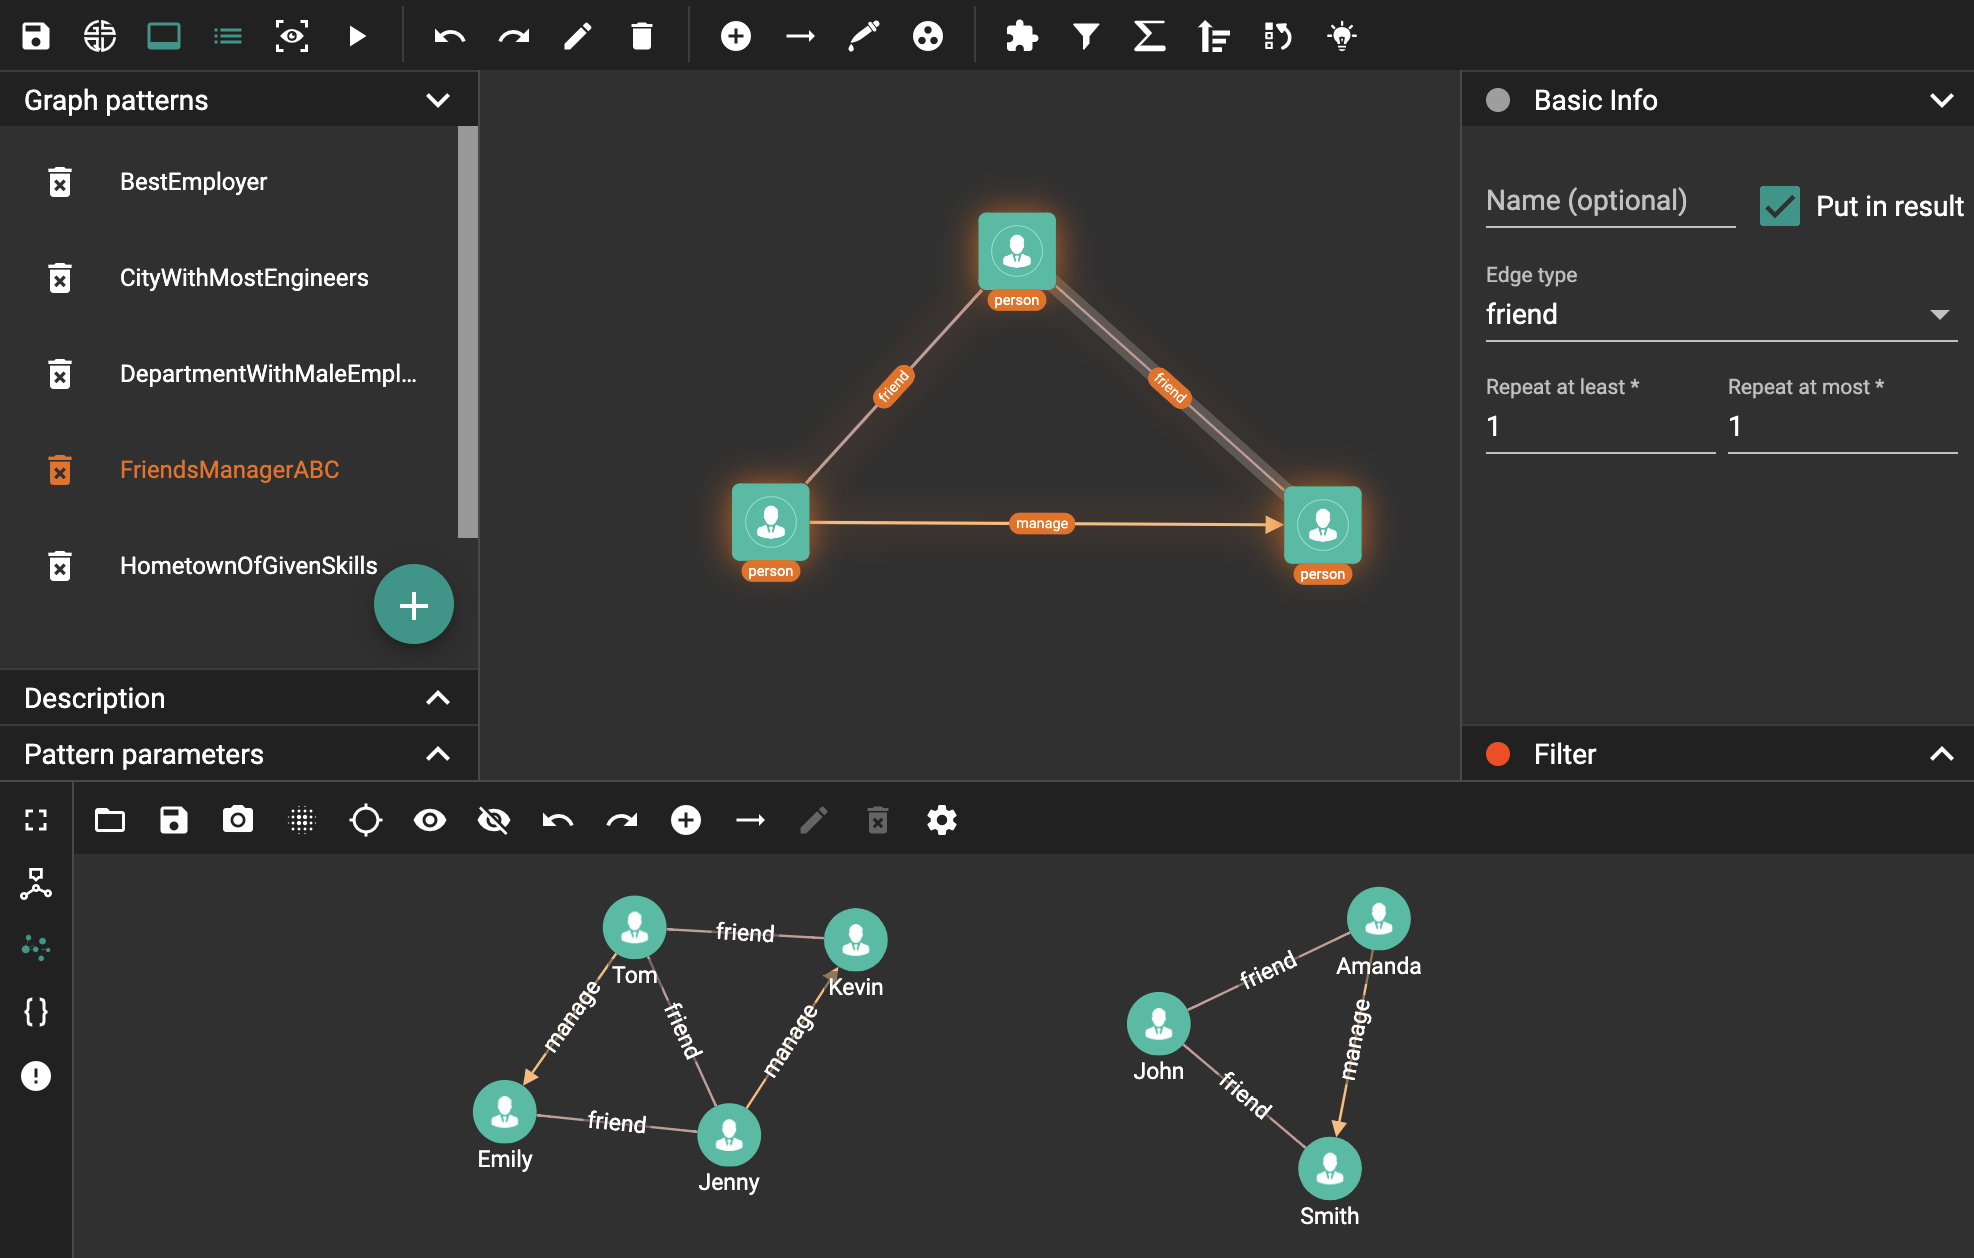Click the run pattern play icon
Screen dimensions: 1974x1258
click(357, 37)
